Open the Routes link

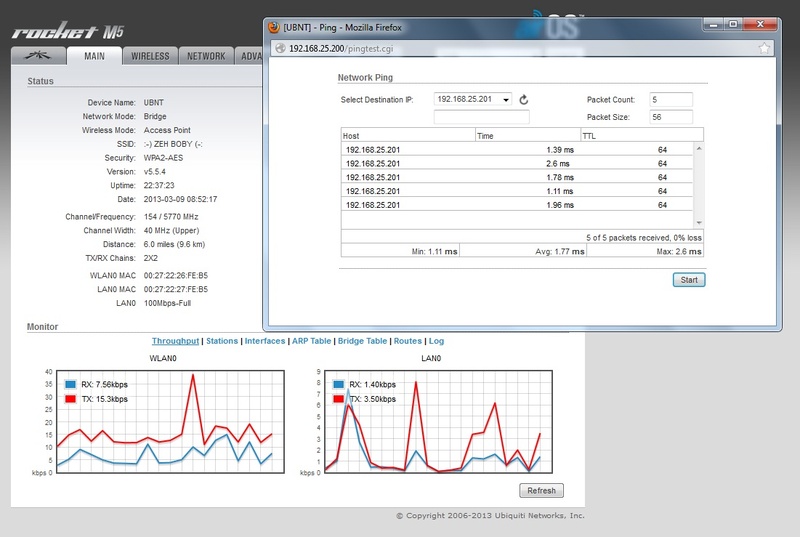tap(408, 341)
